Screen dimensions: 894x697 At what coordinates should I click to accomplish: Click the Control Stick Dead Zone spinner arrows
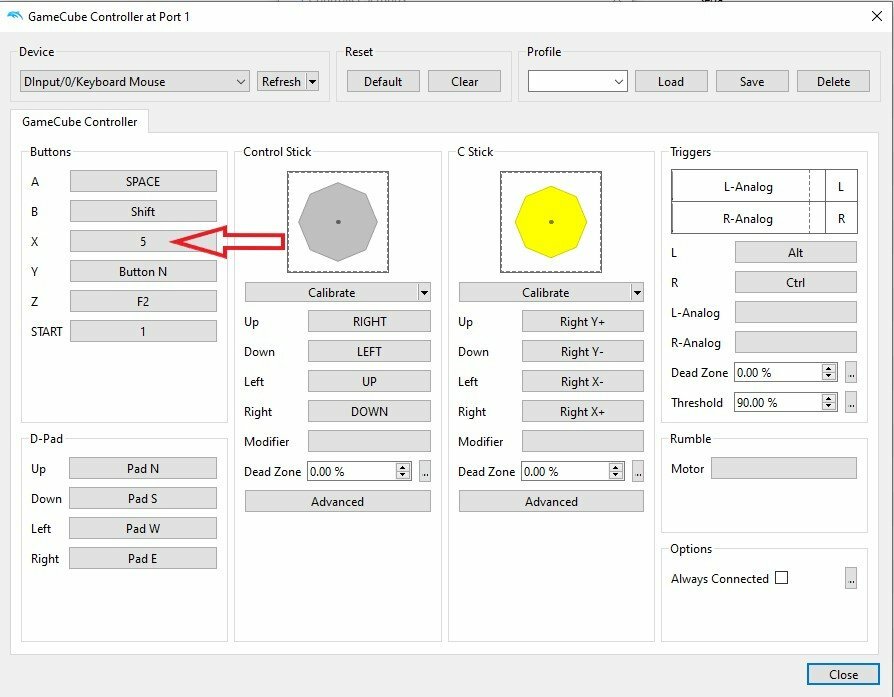(404, 471)
